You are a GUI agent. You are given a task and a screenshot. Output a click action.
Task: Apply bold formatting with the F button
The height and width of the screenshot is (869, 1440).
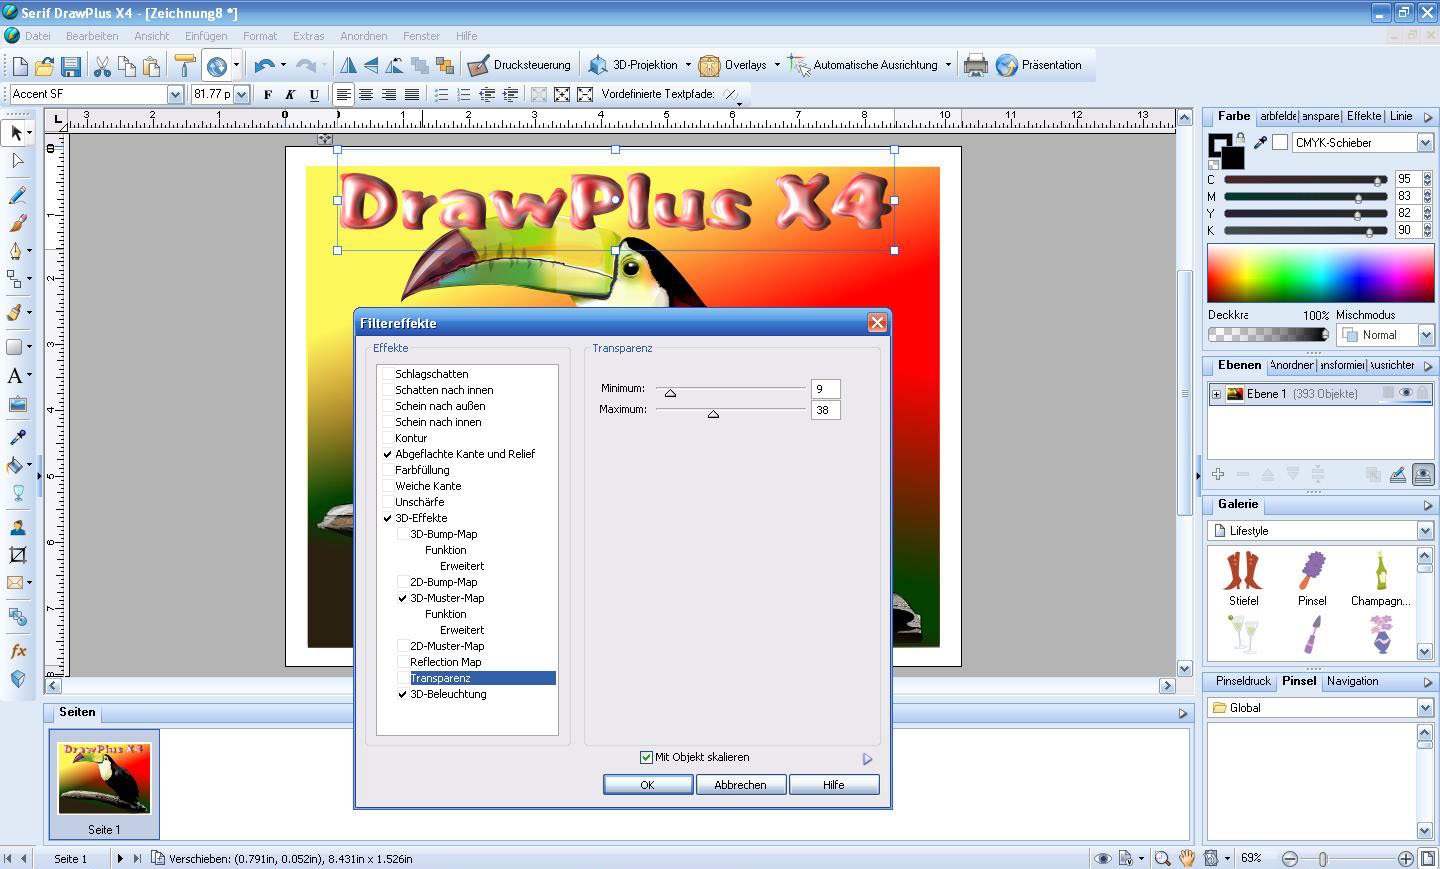tap(267, 94)
